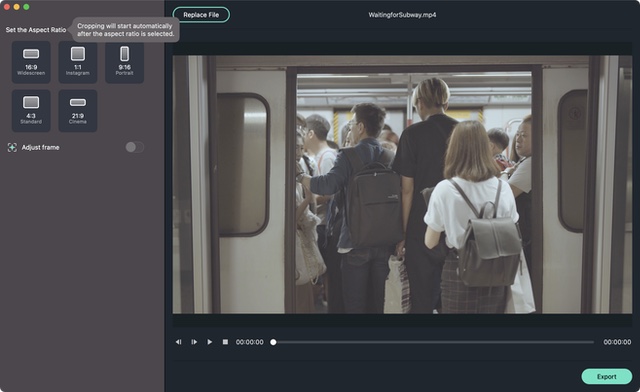Play the WaitingforSubway video
The image size is (640, 392).
[x=209, y=342]
